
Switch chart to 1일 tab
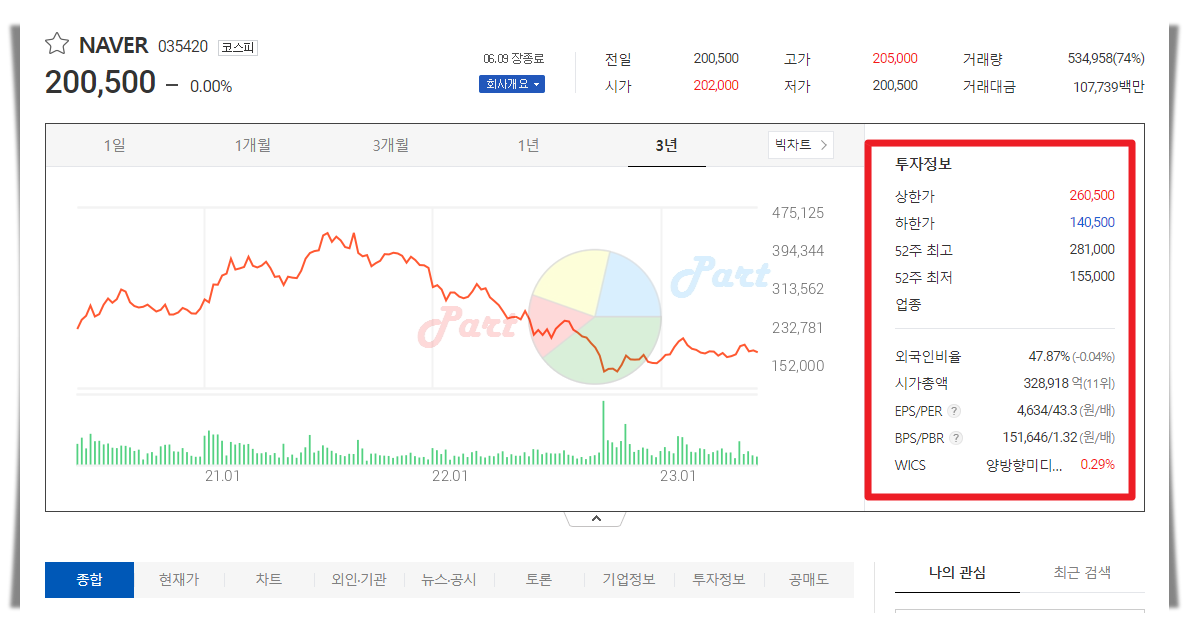pos(115,145)
